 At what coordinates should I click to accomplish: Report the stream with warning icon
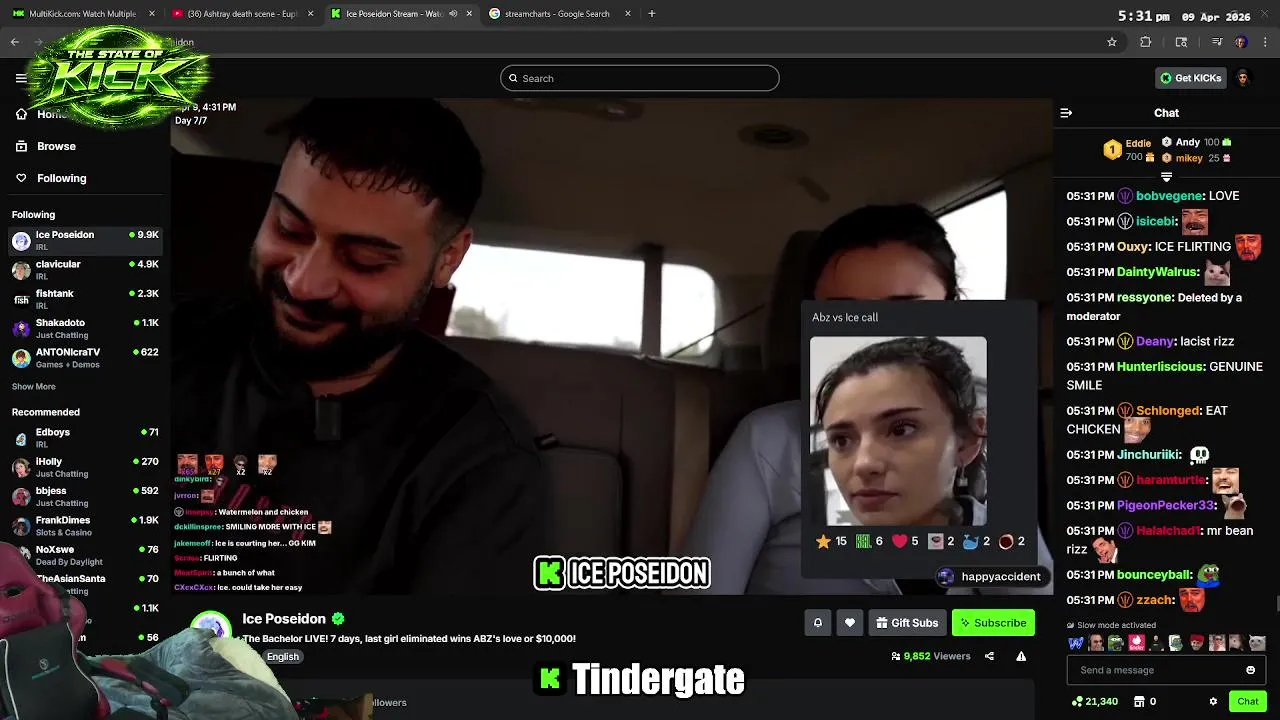tap(1021, 656)
